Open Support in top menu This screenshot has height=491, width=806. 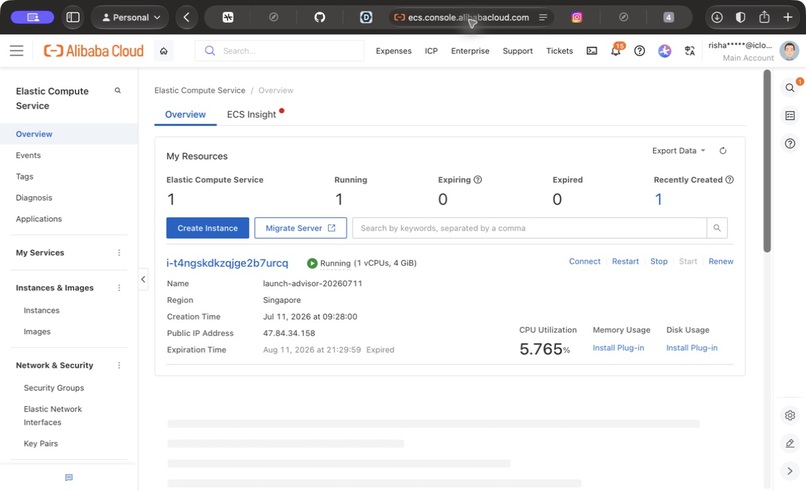point(517,51)
